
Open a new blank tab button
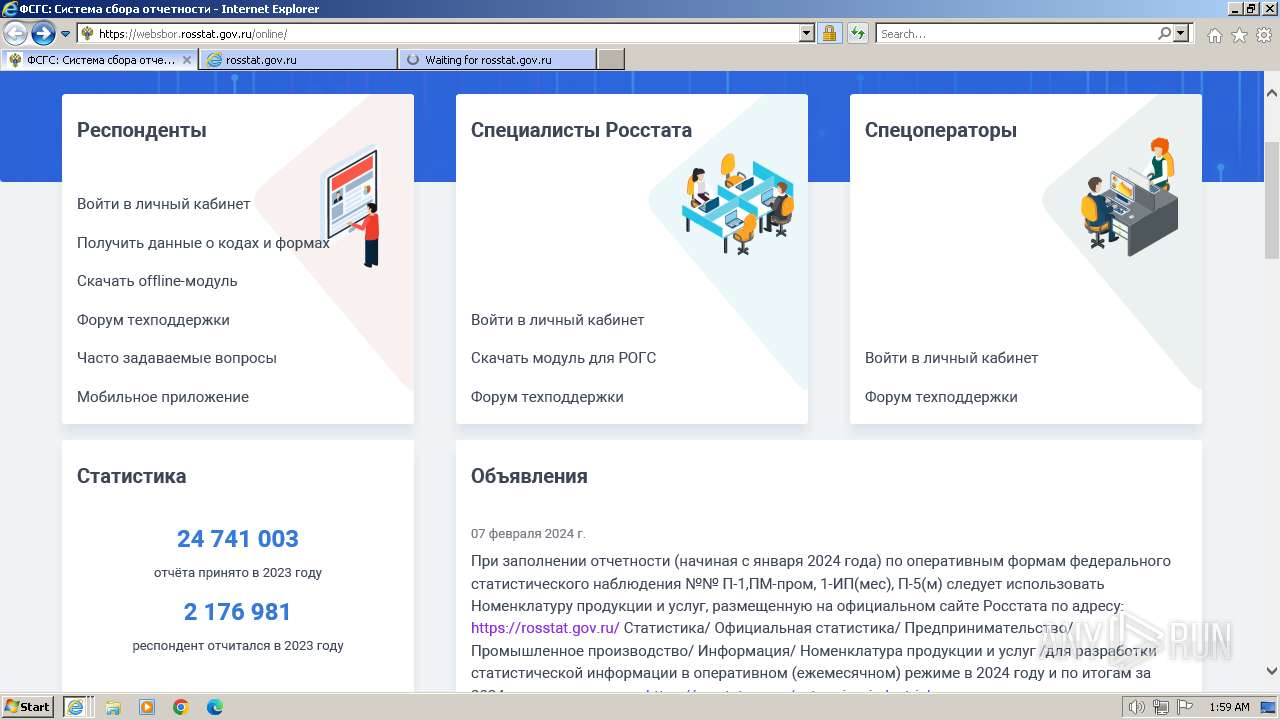[611, 60]
